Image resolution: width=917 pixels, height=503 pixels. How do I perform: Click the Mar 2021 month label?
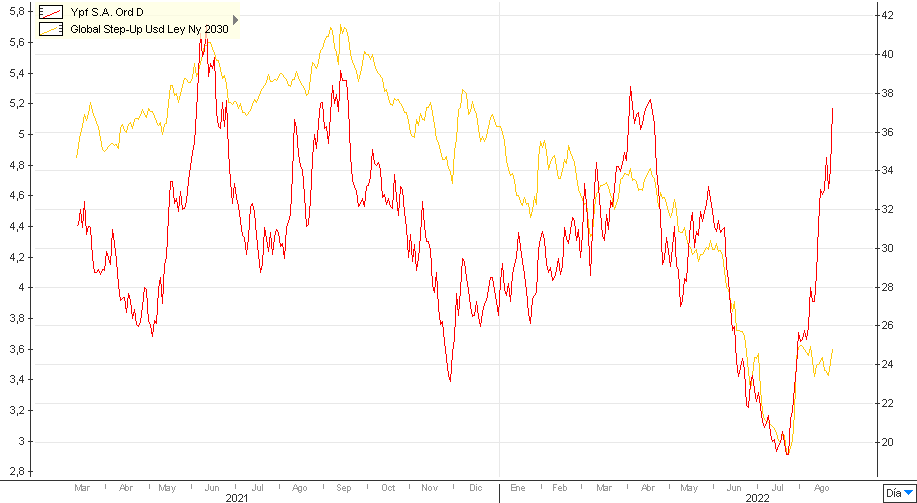(83, 487)
